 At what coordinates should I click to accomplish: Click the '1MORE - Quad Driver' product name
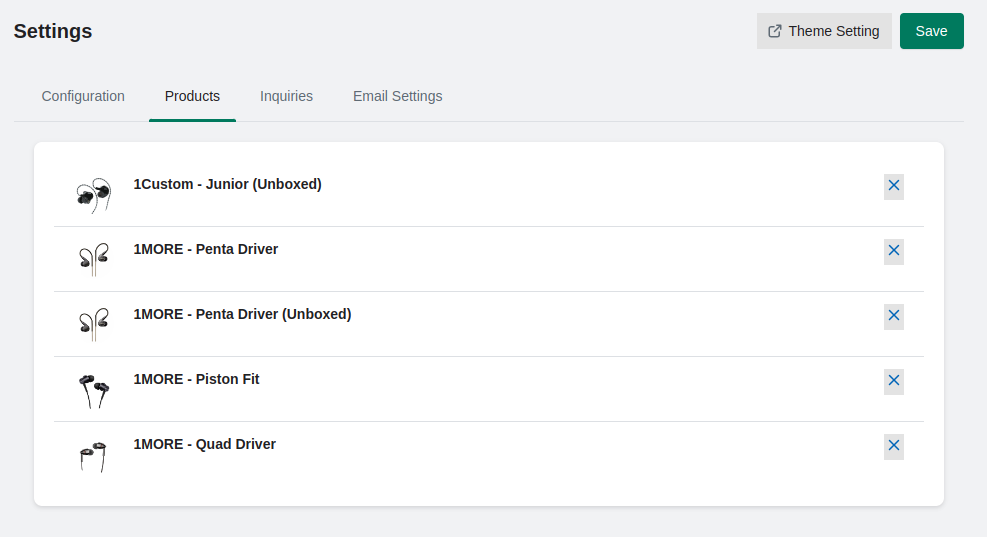click(x=205, y=444)
